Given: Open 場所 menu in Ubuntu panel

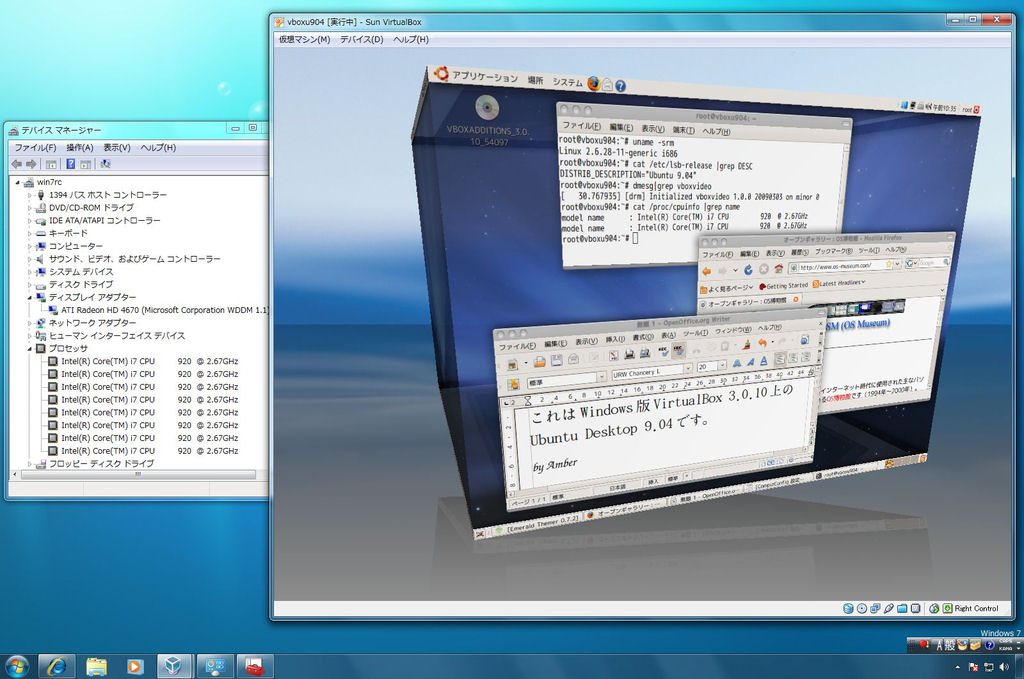Looking at the screenshot, I should coord(536,80).
